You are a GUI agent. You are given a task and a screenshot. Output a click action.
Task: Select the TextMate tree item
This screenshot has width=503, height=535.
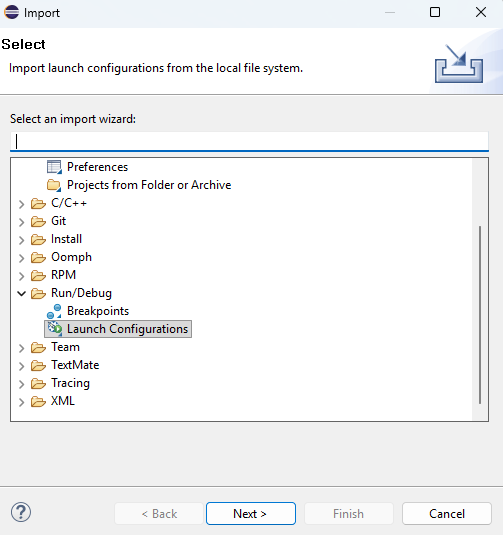[x=75, y=365]
